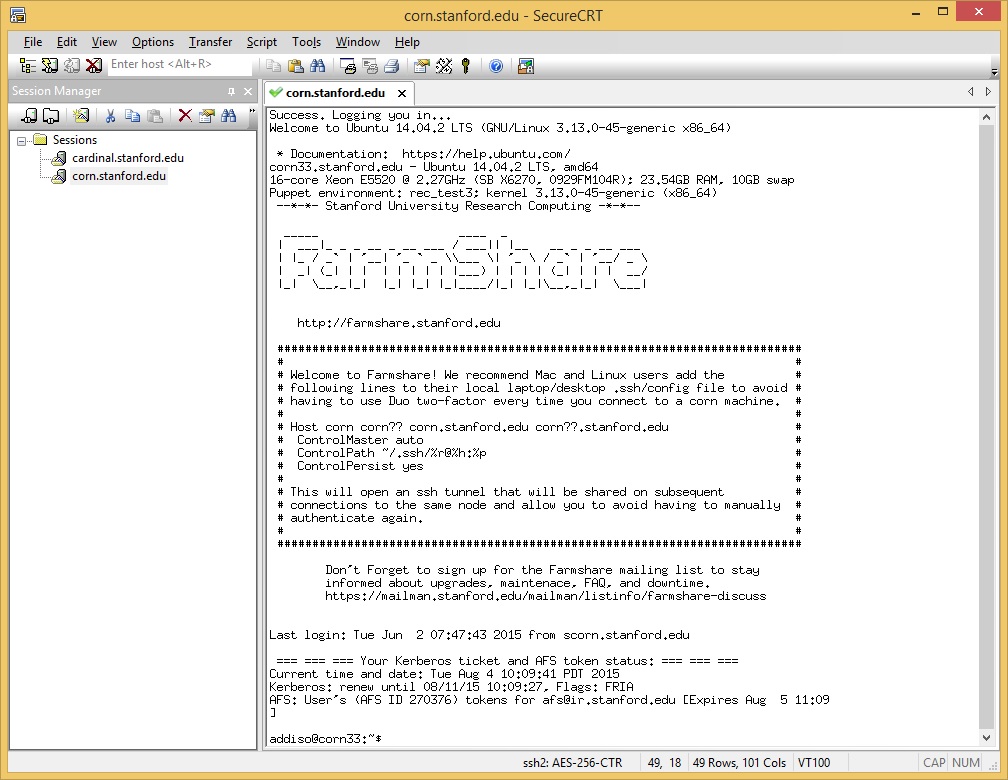Open the Script menu

[x=262, y=42]
